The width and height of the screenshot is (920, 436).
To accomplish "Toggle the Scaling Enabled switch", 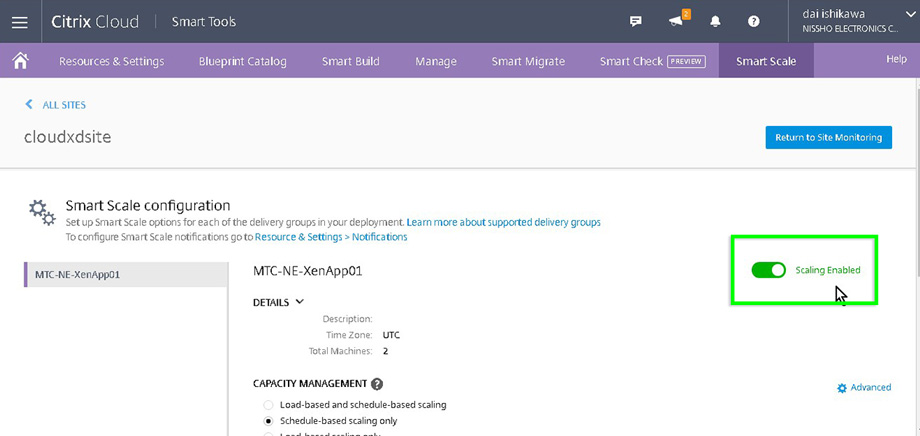I will pyautogui.click(x=769, y=270).
